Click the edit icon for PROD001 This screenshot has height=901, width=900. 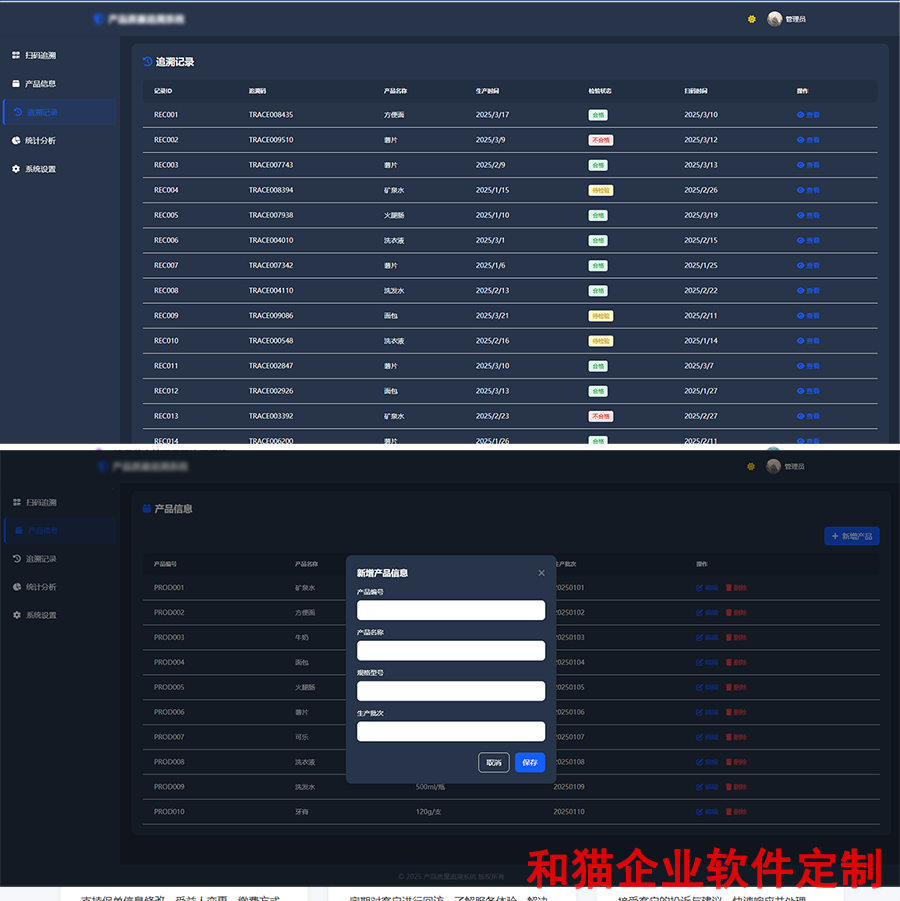[700, 588]
